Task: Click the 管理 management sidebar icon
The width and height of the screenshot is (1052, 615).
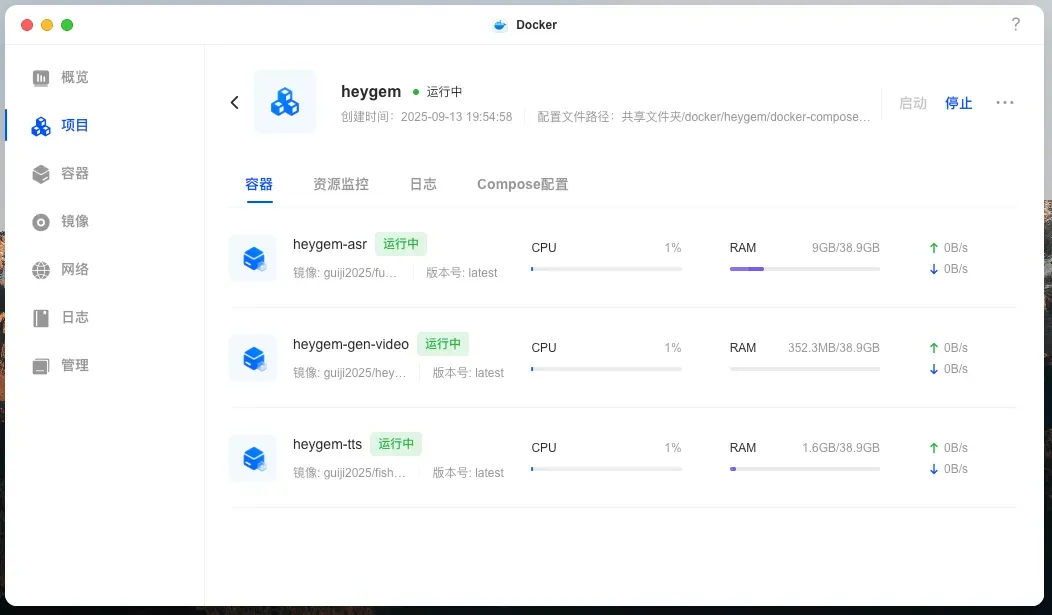Action: point(41,366)
